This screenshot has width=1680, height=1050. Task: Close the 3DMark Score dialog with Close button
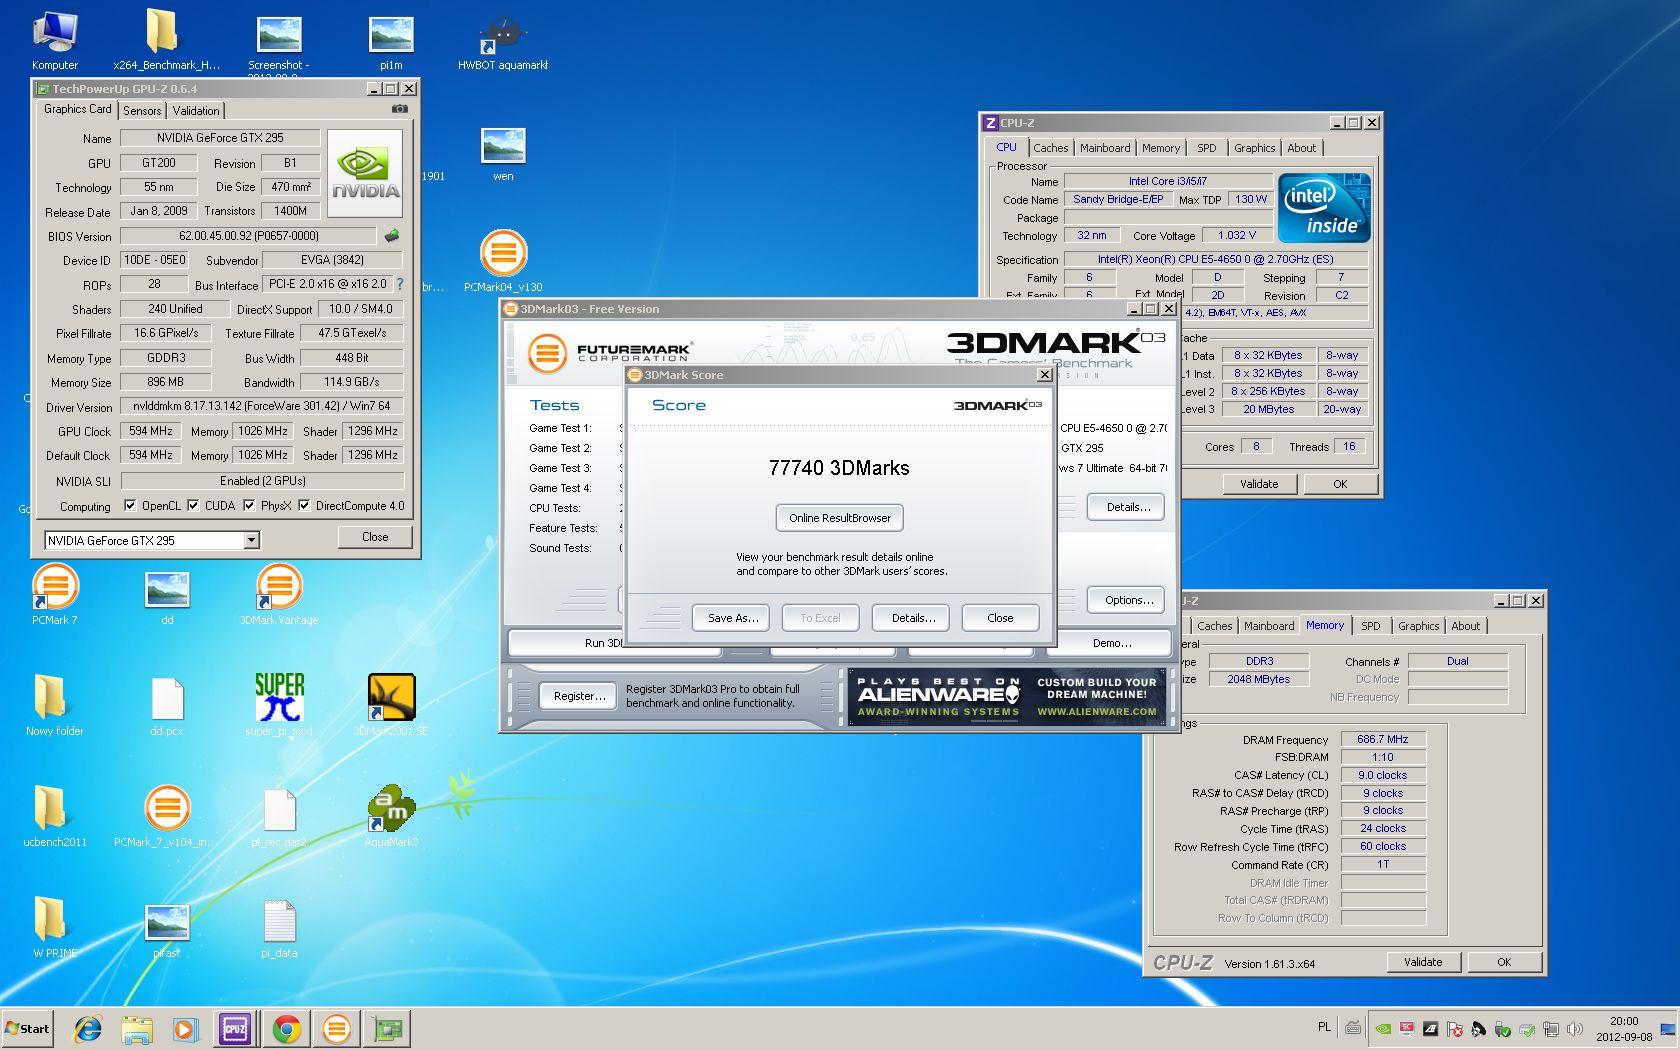(x=1001, y=618)
